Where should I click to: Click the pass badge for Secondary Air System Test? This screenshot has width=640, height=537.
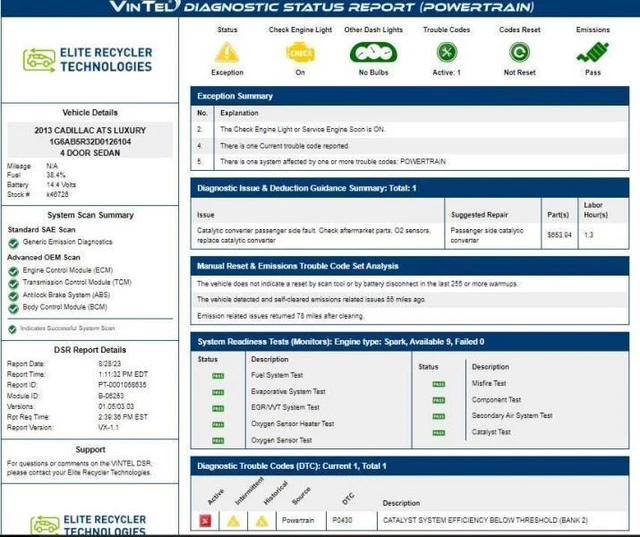pyautogui.click(x=438, y=416)
